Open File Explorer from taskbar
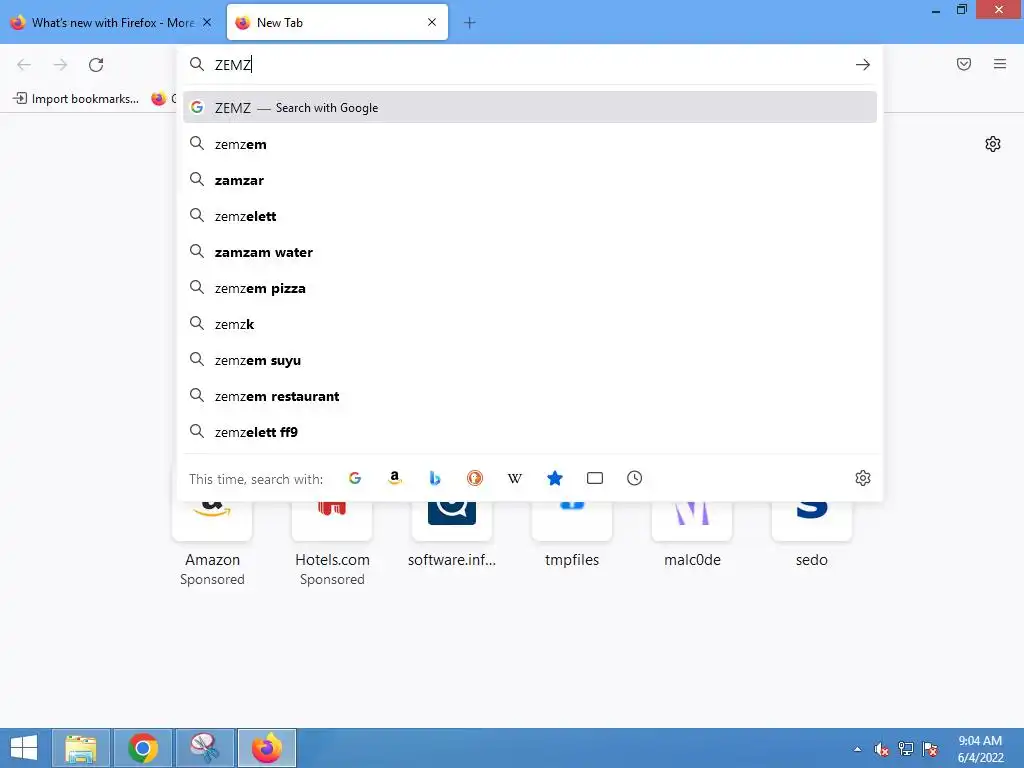The width and height of the screenshot is (1024, 768). click(80, 748)
